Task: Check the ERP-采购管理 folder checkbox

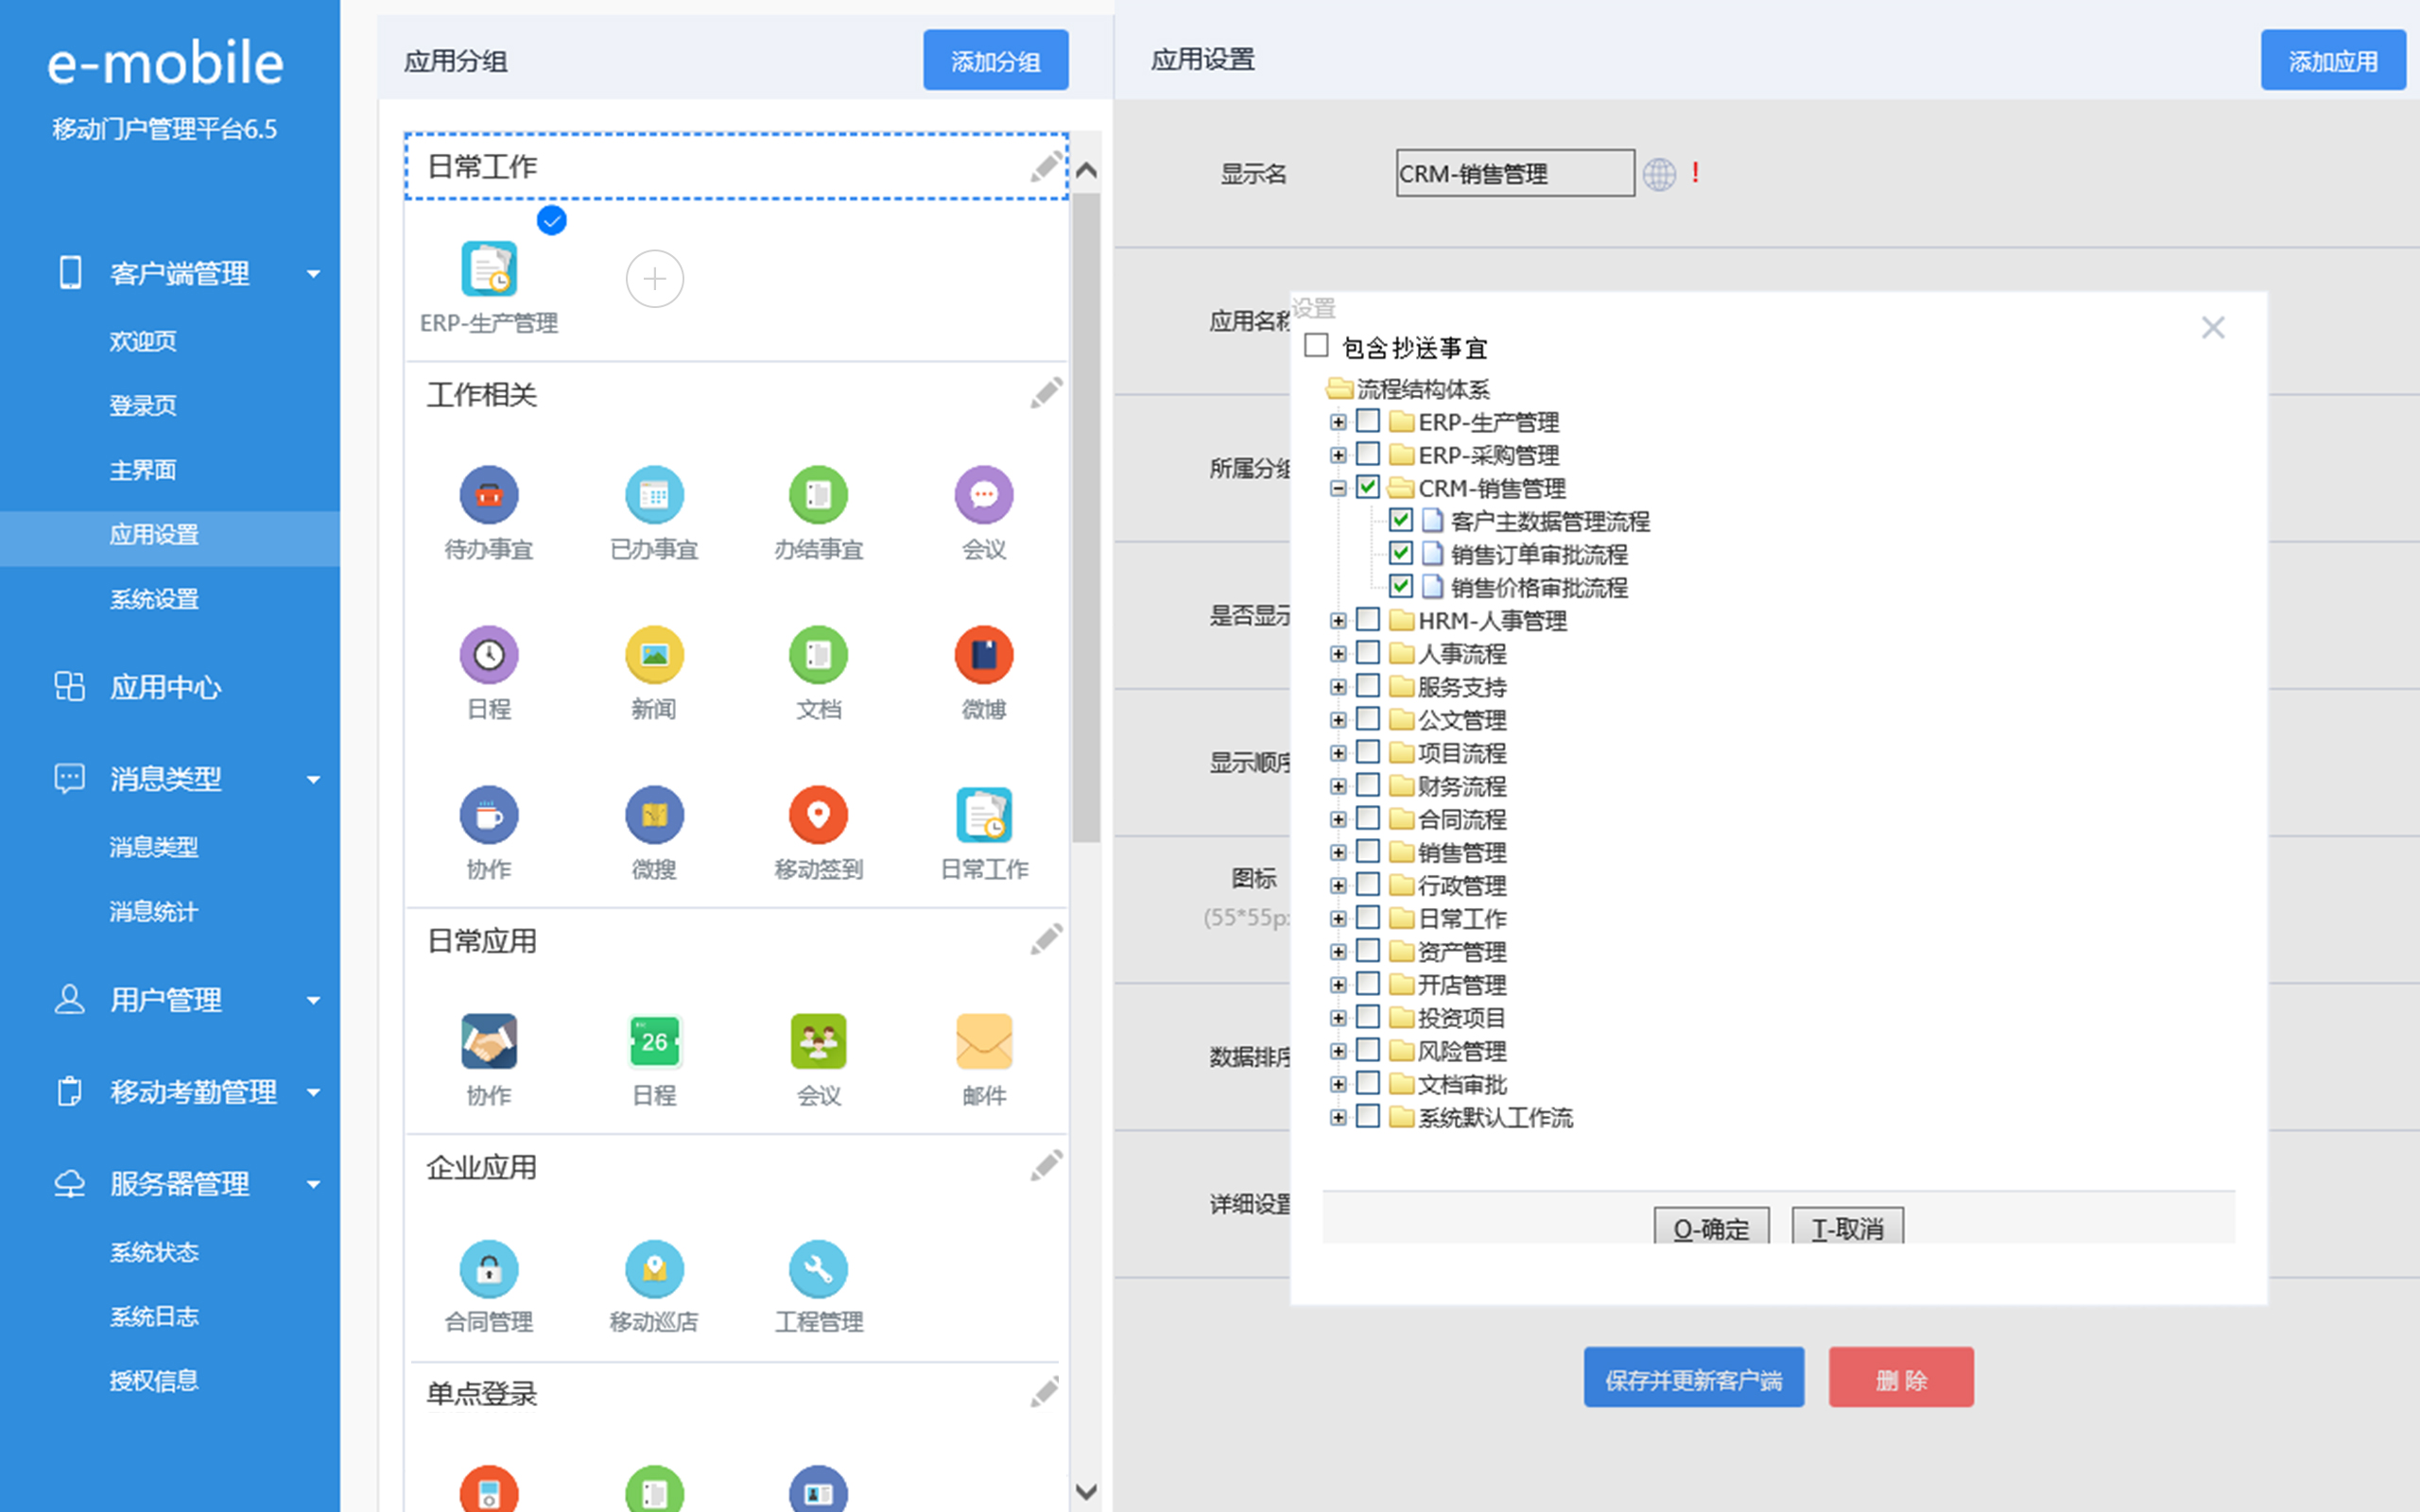Action: 1368,454
